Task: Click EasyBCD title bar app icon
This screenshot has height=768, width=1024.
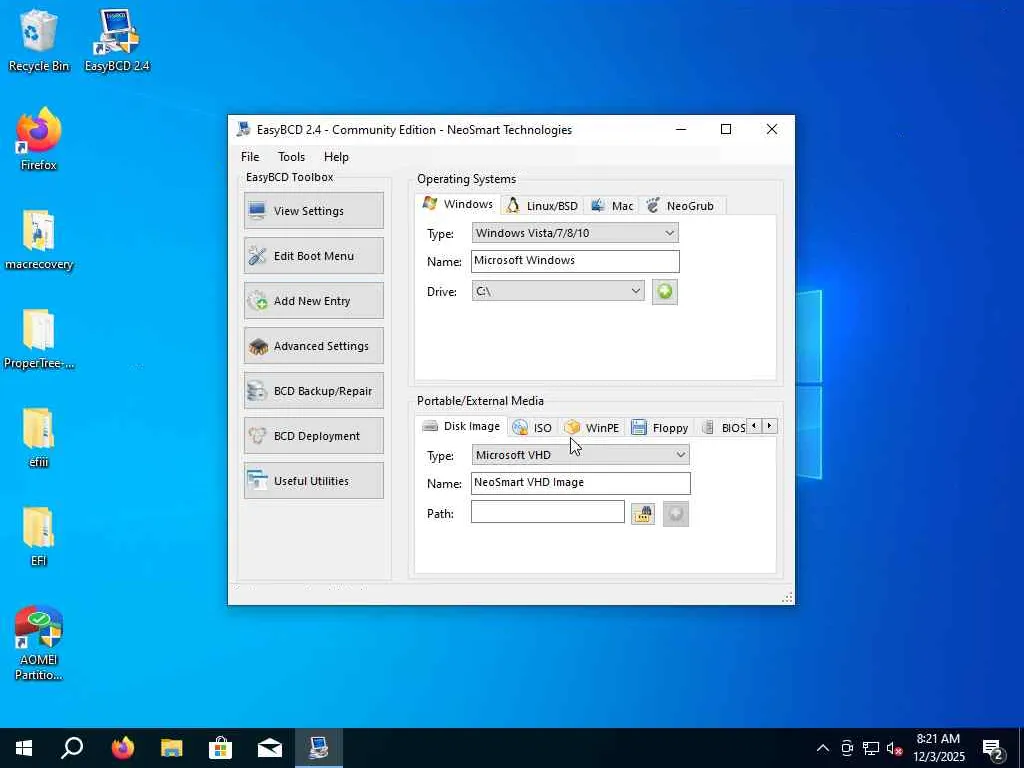Action: point(244,129)
